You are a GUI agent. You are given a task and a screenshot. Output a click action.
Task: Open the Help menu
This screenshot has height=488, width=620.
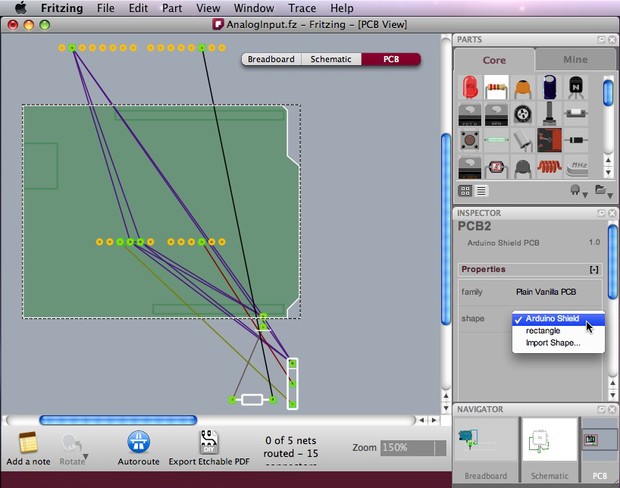pyautogui.click(x=342, y=8)
